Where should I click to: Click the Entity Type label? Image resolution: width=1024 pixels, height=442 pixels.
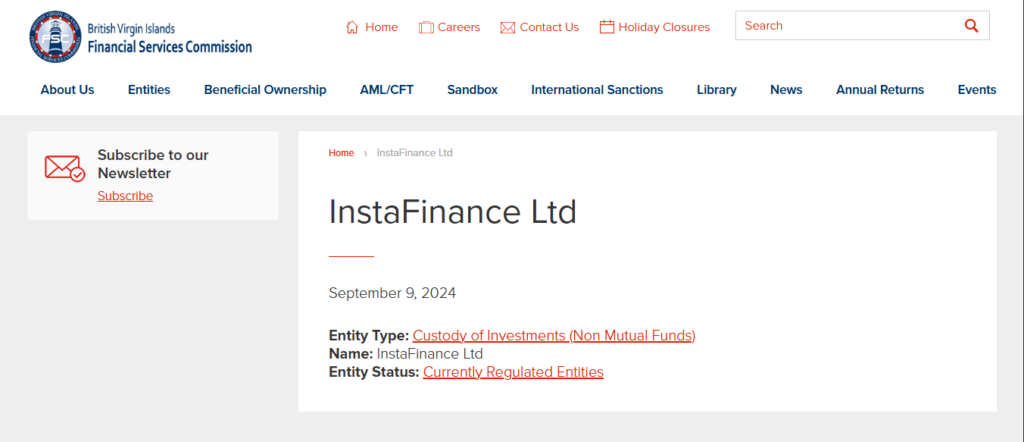click(369, 336)
